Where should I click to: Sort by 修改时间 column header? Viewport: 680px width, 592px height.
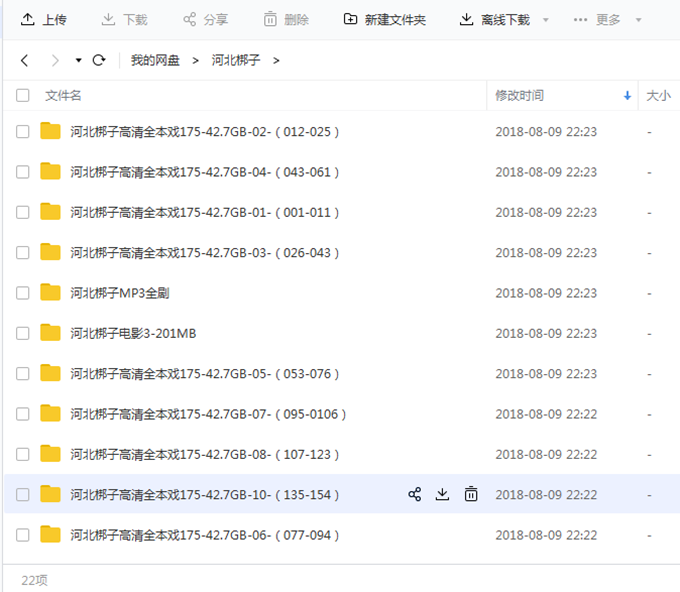pyautogui.click(x=520, y=95)
